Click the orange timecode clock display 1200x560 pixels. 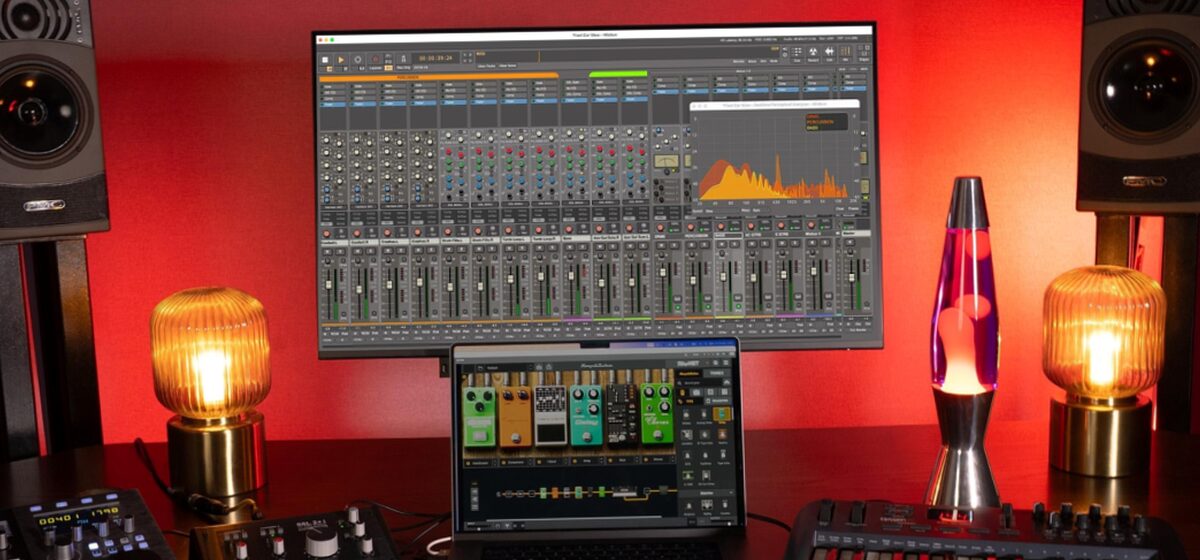436,58
